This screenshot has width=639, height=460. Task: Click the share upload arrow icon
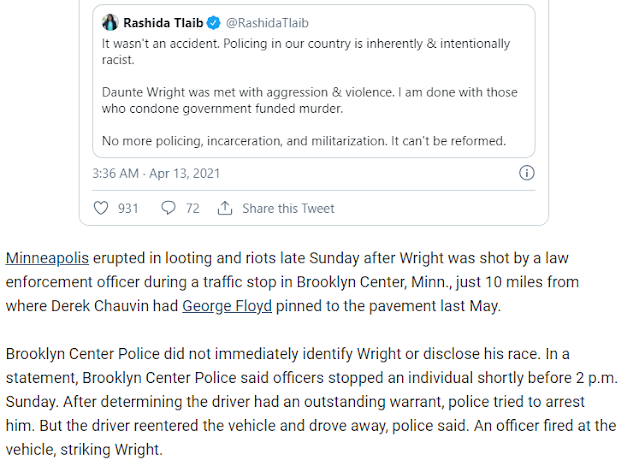click(225, 208)
